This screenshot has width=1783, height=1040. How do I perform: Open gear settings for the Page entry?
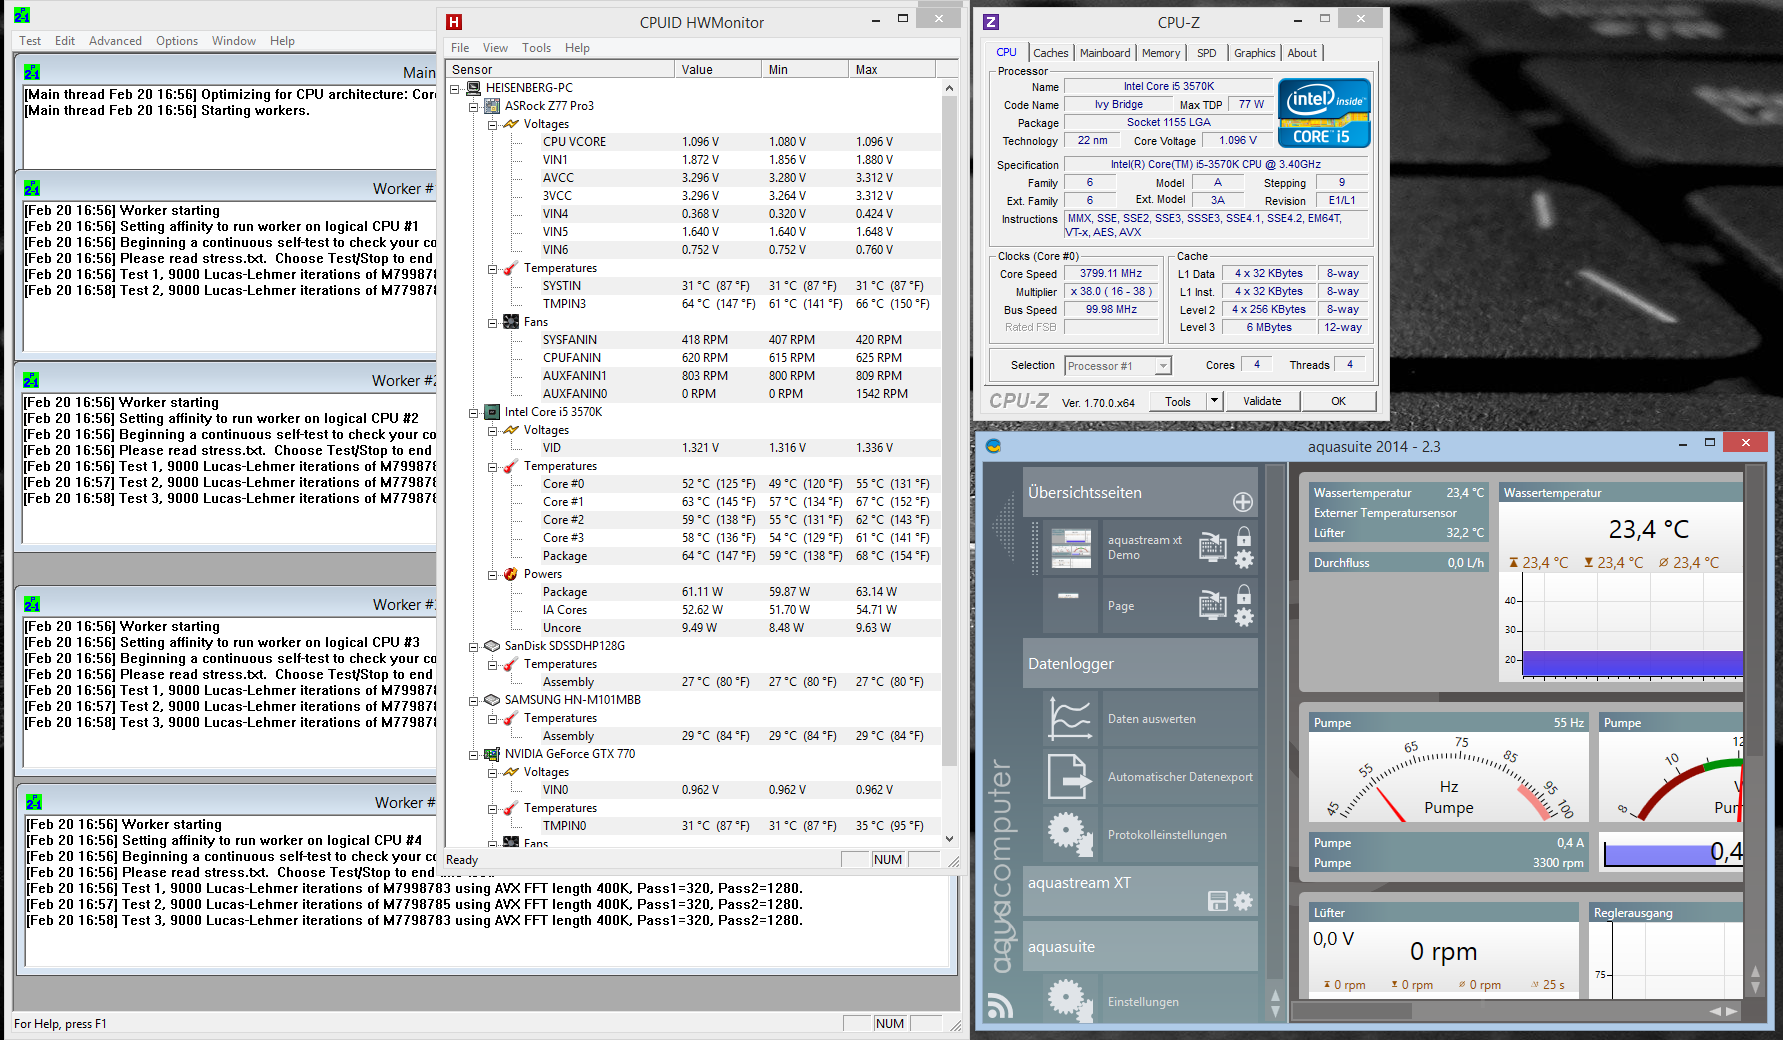[1244, 617]
